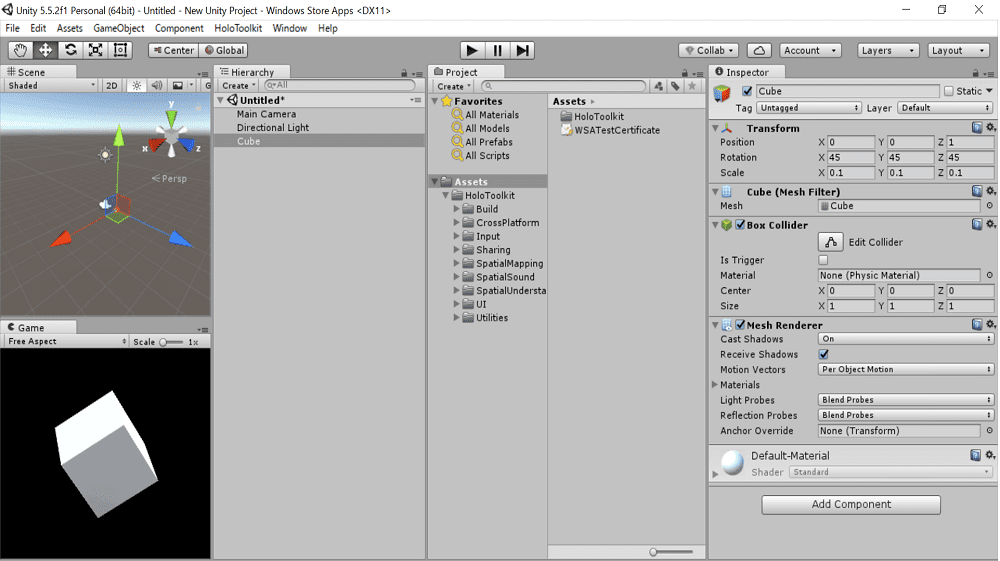1000x561 pixels.
Task: Select the Scale tool
Action: coord(95,50)
